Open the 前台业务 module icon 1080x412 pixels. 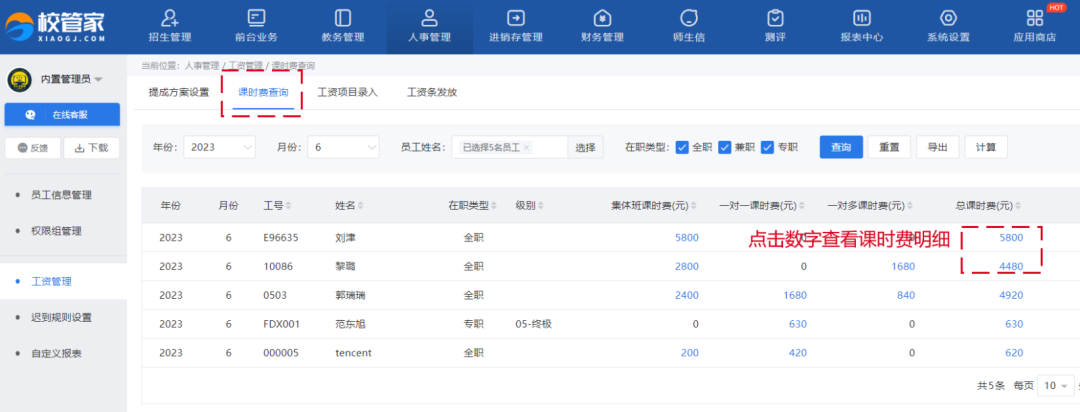tap(256, 18)
